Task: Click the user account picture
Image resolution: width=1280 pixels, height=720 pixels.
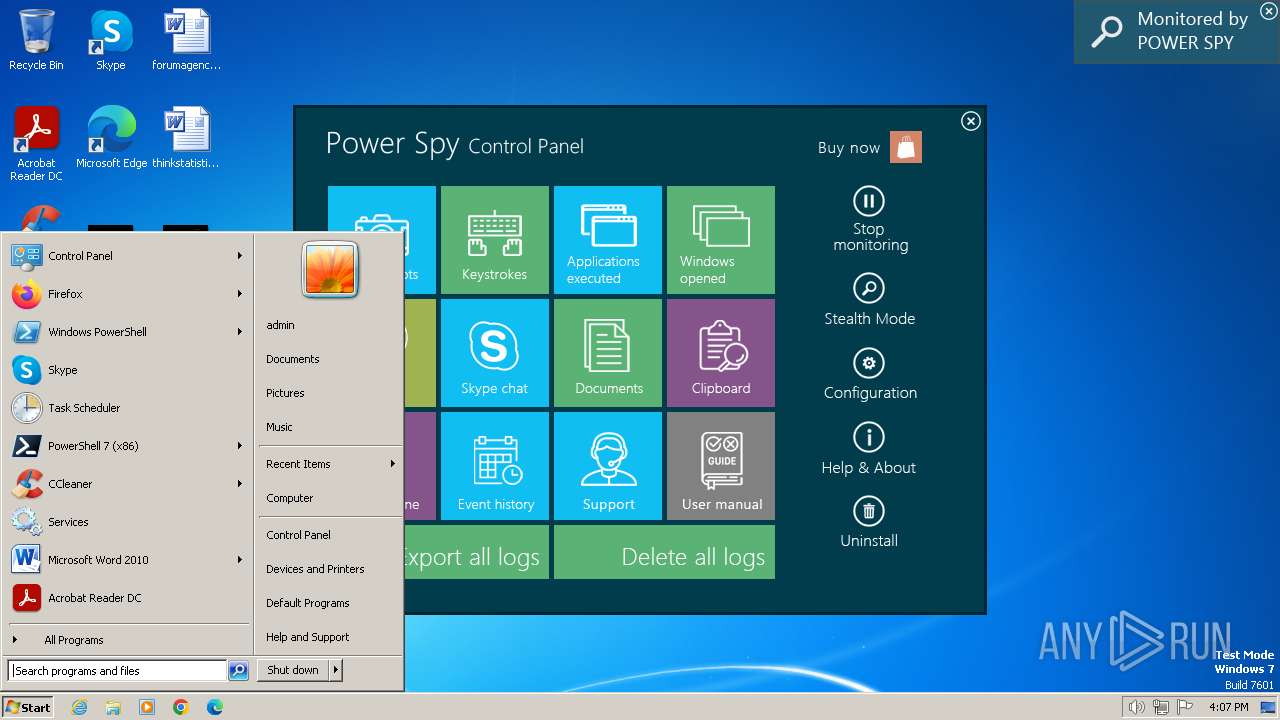Action: click(x=330, y=270)
